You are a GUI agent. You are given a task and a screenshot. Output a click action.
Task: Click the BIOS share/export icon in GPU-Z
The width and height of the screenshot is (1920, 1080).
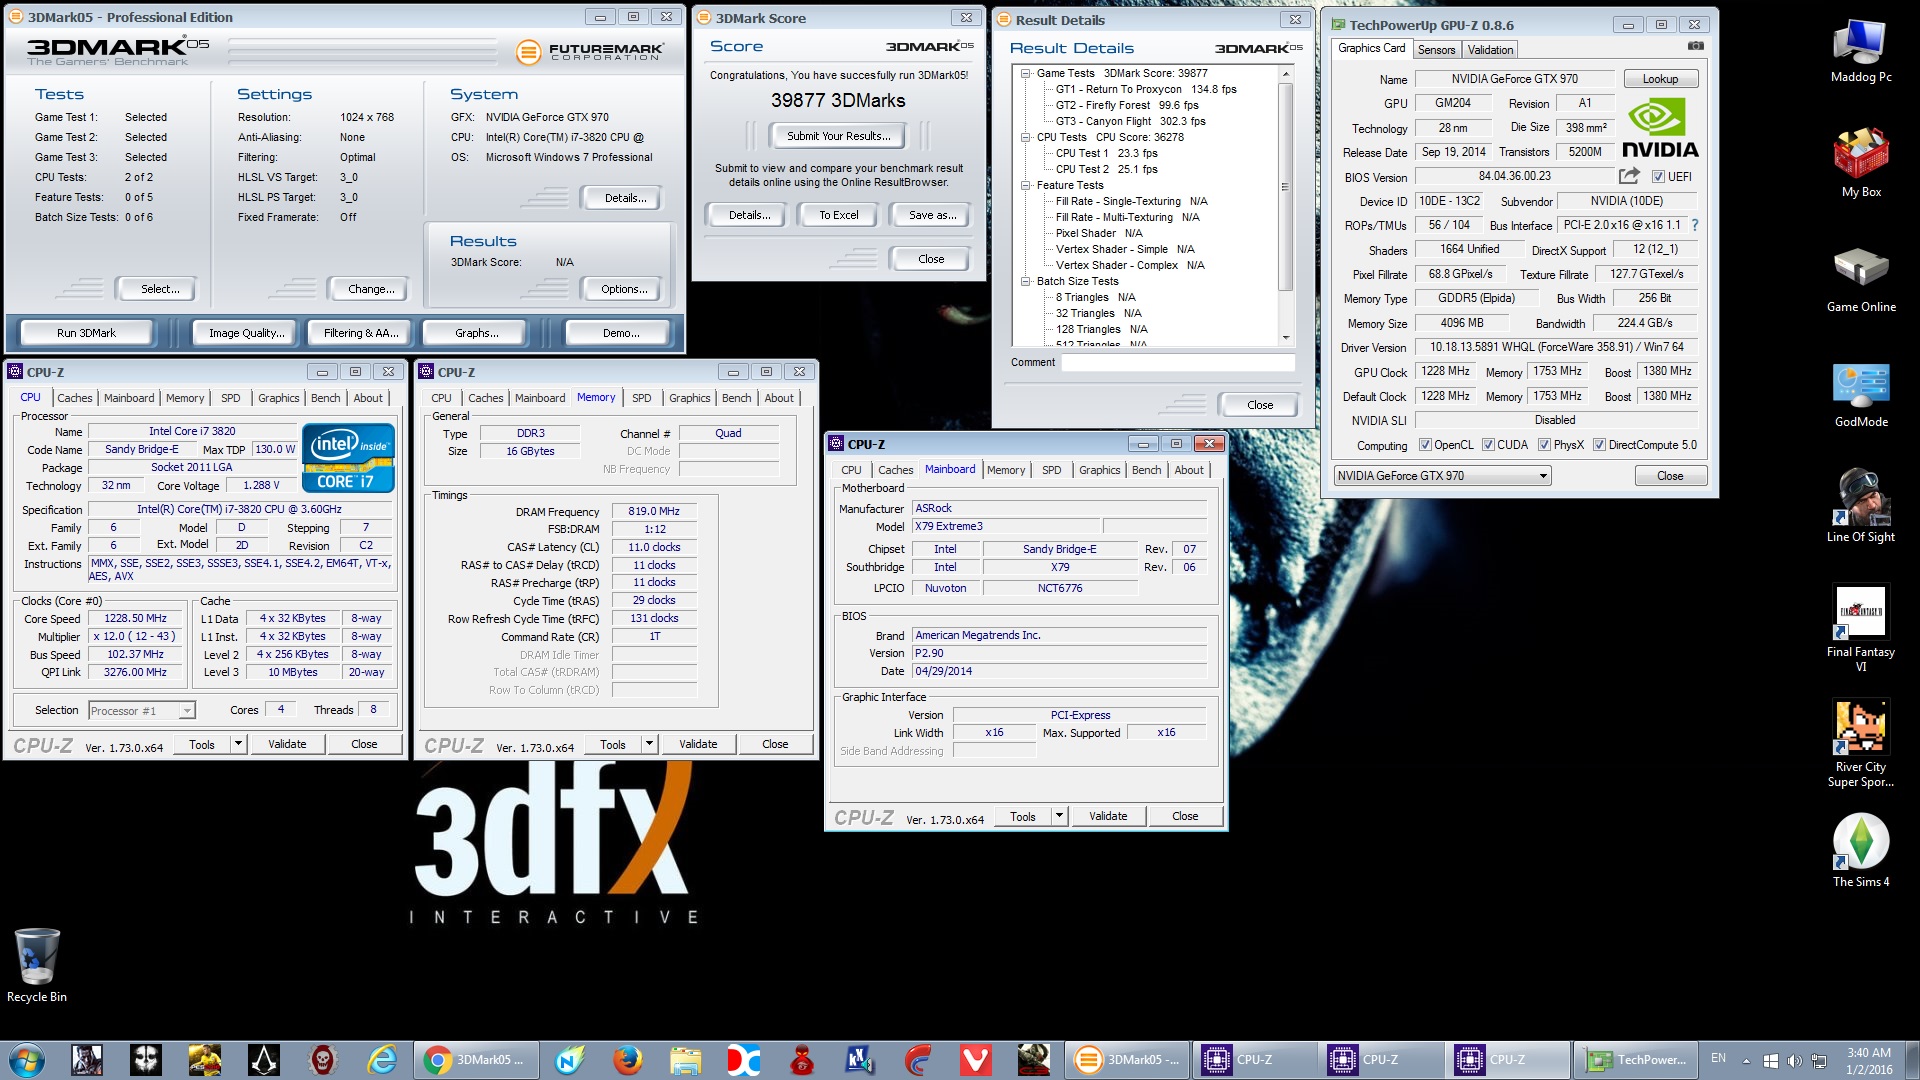tap(1629, 176)
